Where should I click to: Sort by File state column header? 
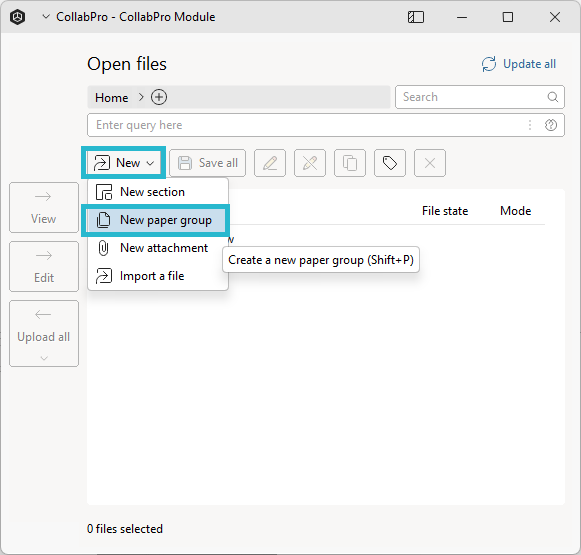(x=445, y=211)
